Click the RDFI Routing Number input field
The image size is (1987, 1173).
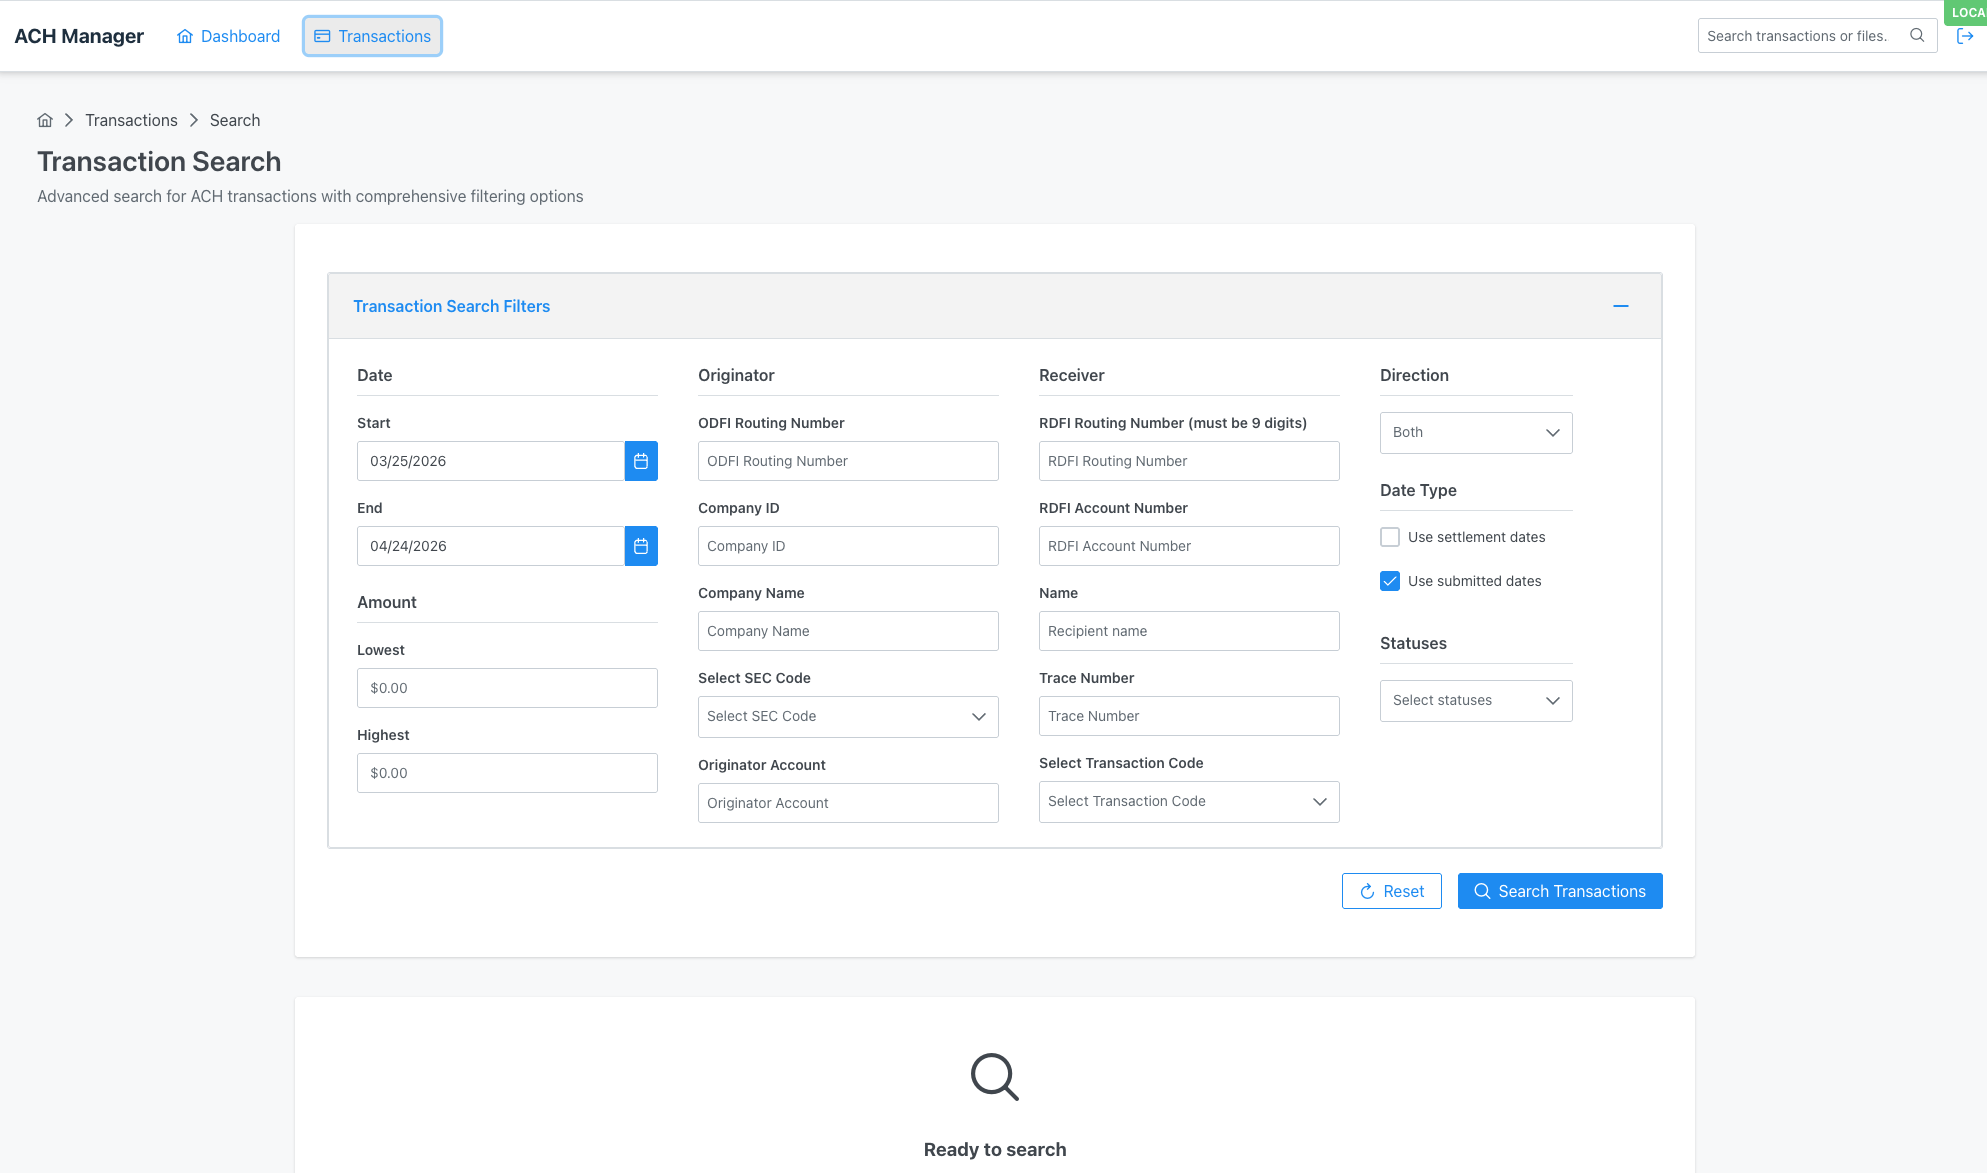(1188, 461)
